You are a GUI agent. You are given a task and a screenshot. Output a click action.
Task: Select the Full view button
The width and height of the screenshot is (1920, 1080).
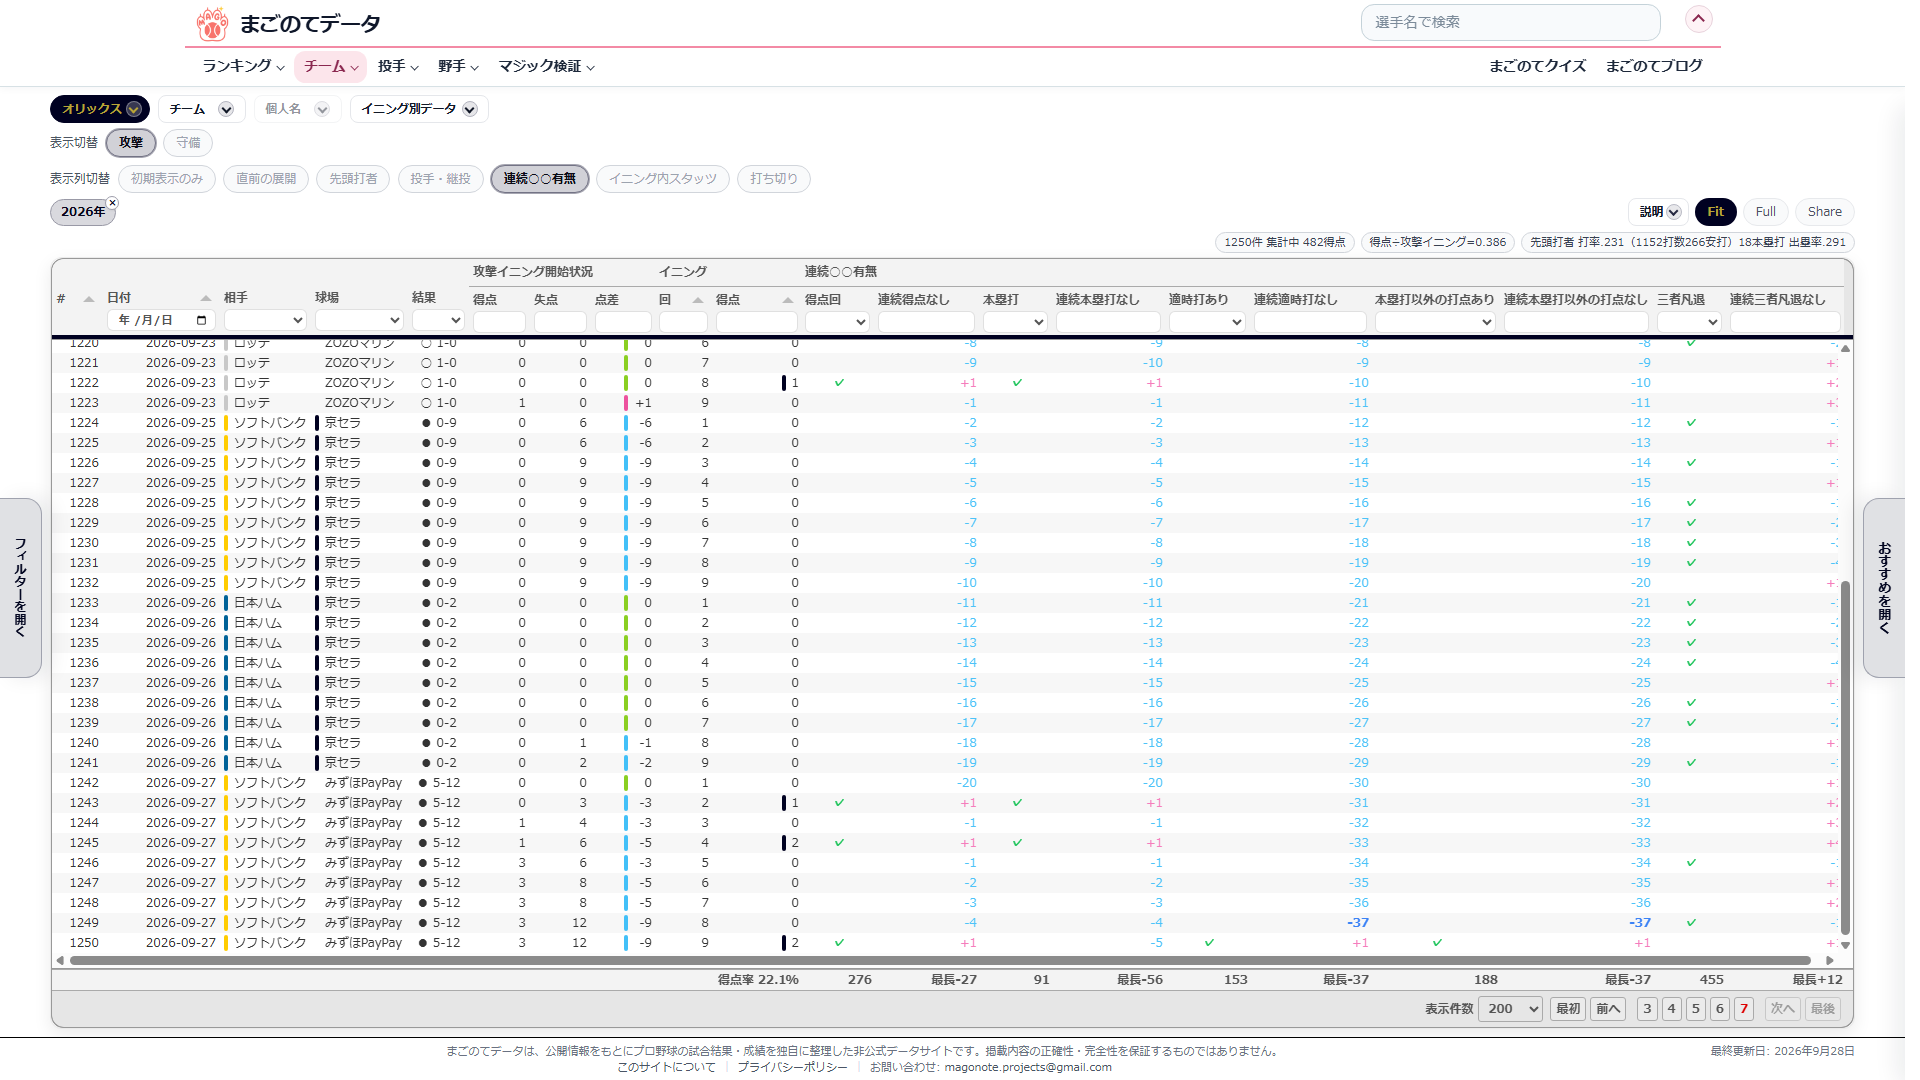point(1766,212)
